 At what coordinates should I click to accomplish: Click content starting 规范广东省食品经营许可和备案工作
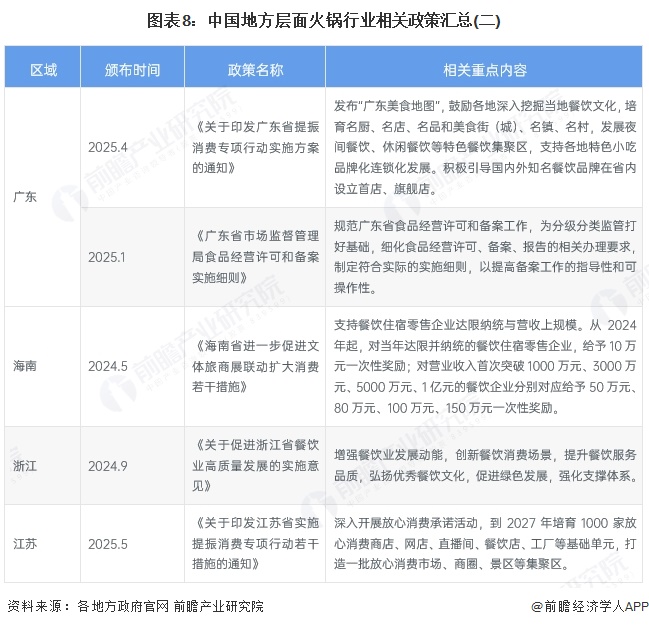[485, 257]
